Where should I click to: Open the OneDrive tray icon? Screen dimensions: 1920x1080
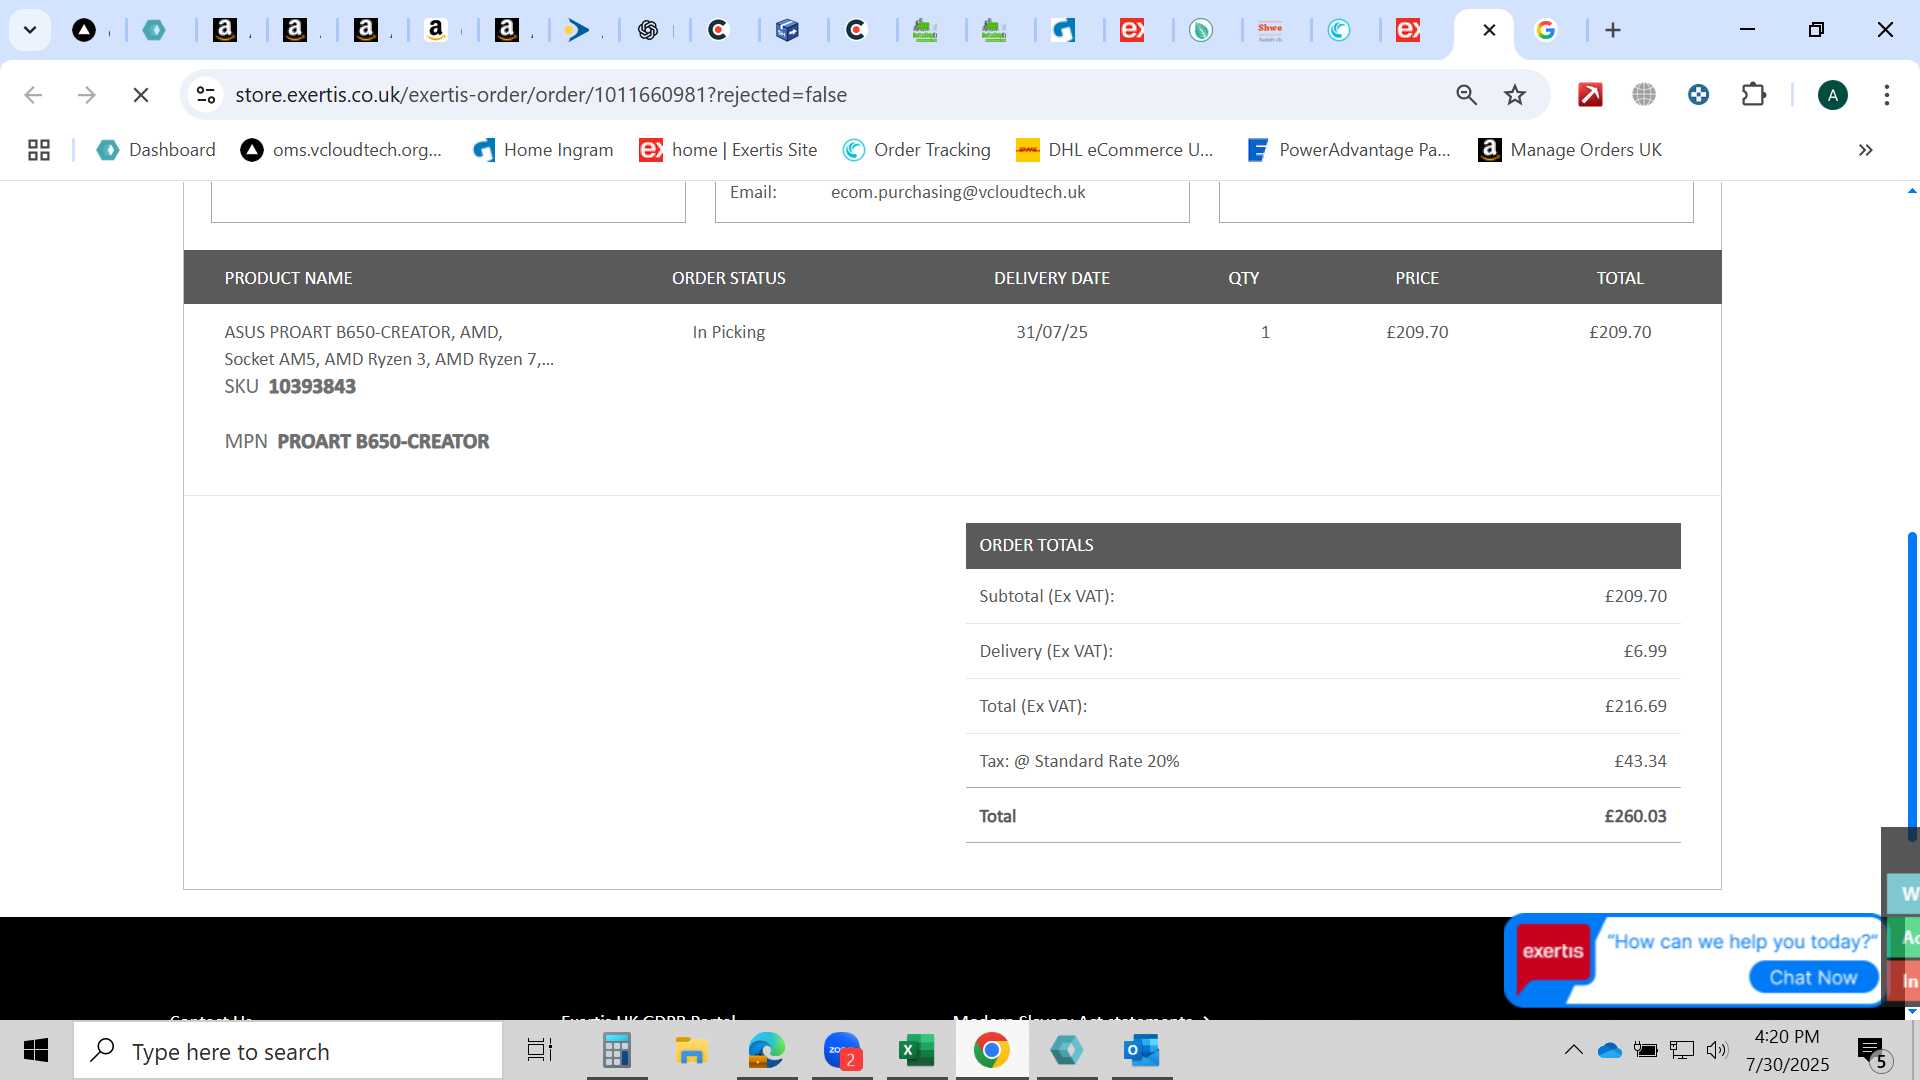(x=1609, y=1050)
